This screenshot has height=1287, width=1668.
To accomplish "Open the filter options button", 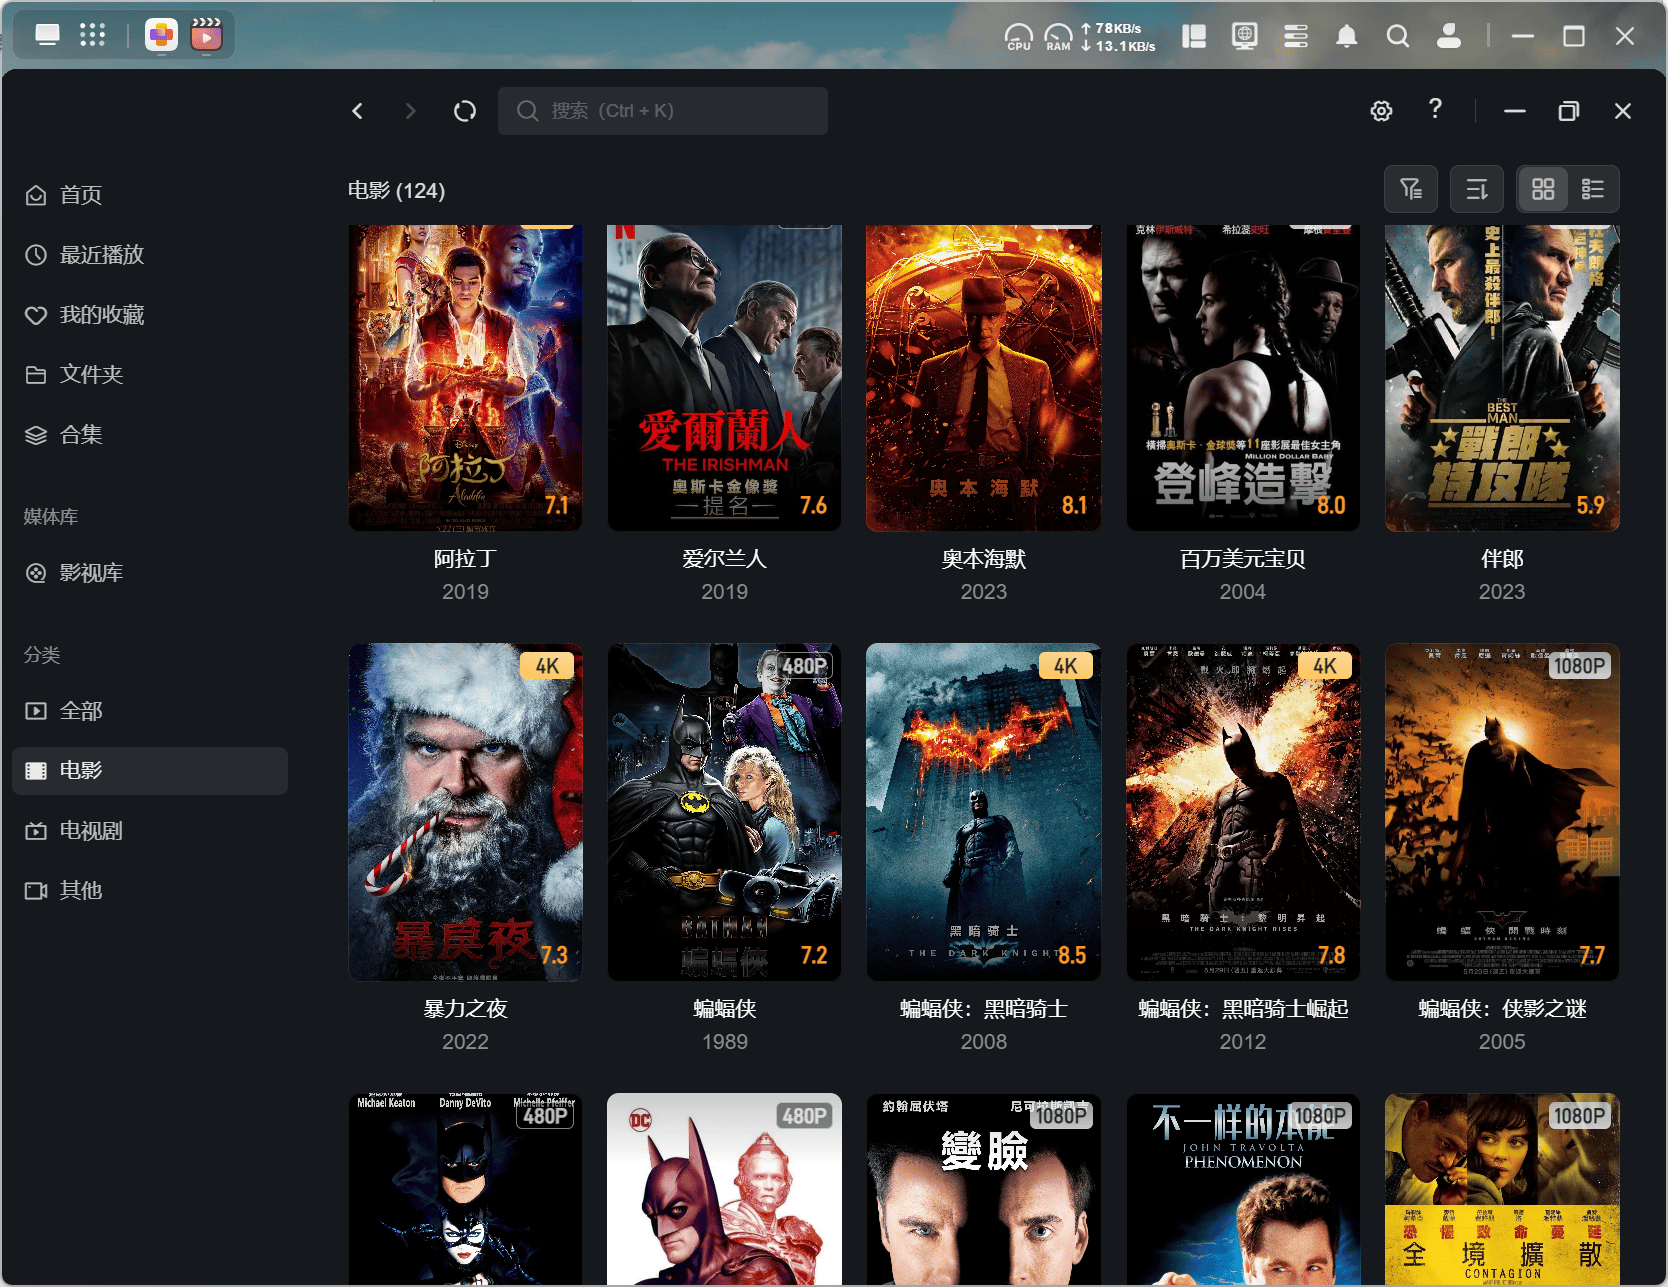I will 1411,189.
